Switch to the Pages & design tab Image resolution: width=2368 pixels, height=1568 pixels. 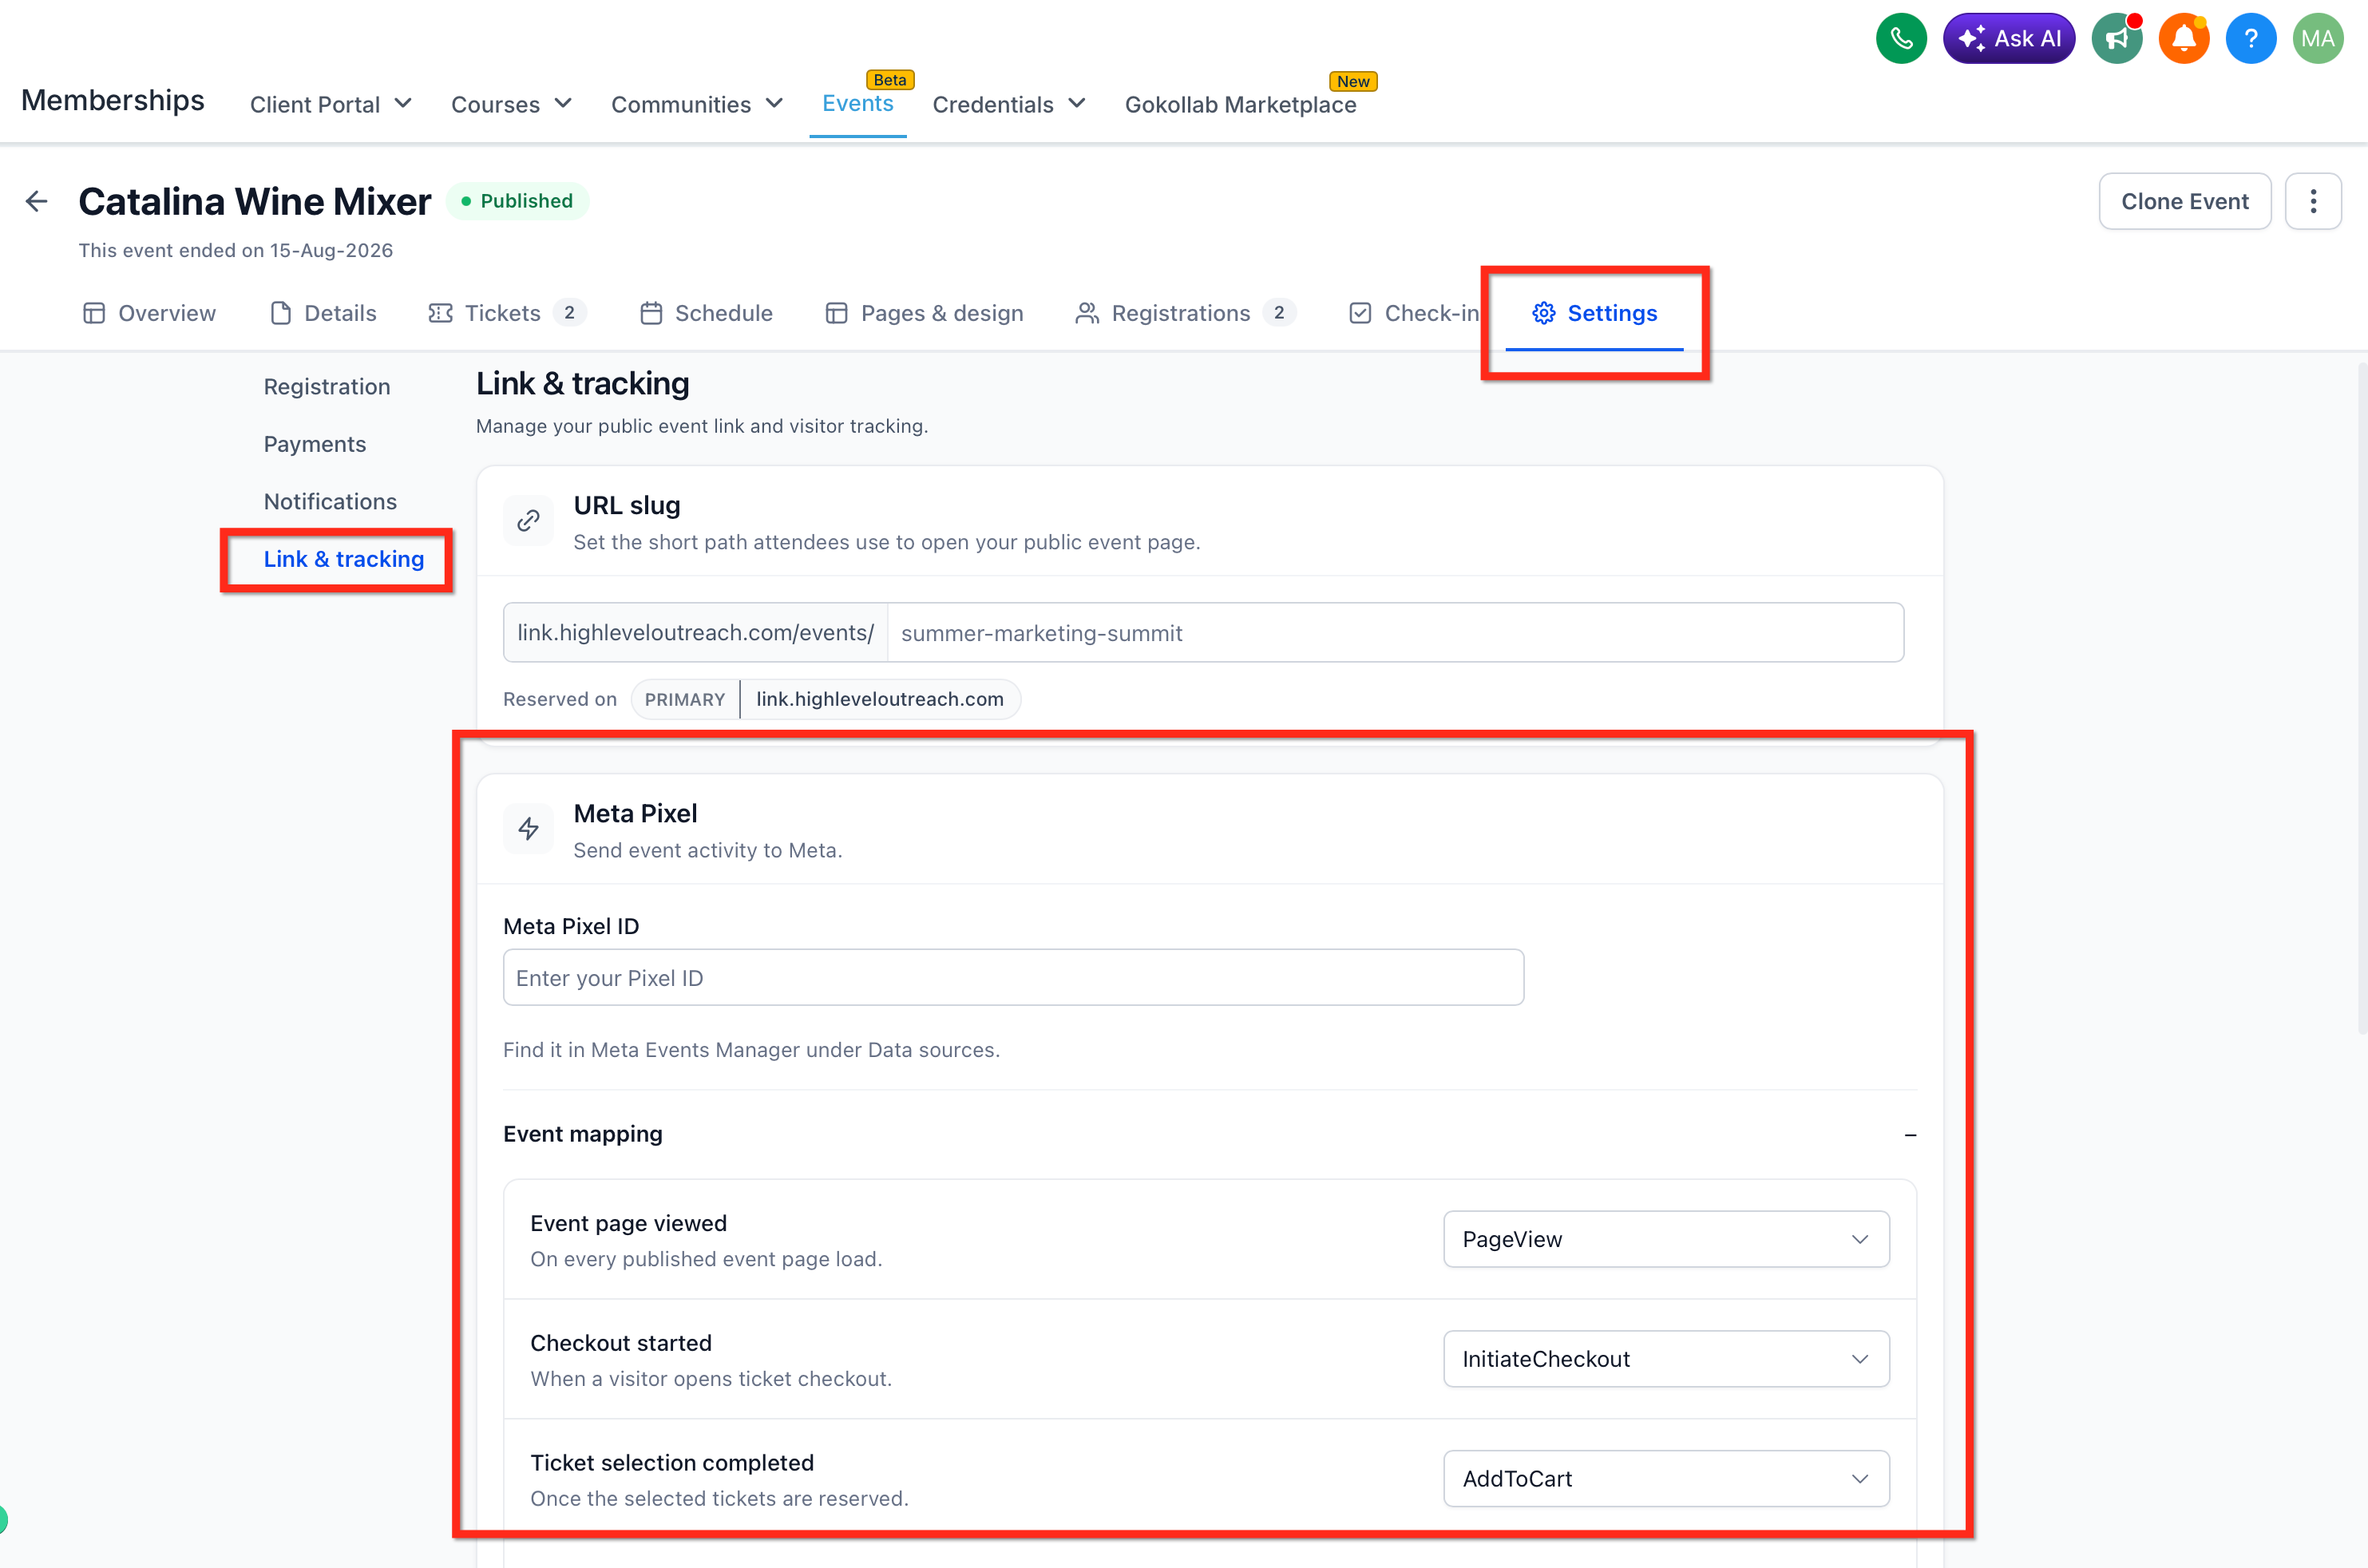(924, 313)
